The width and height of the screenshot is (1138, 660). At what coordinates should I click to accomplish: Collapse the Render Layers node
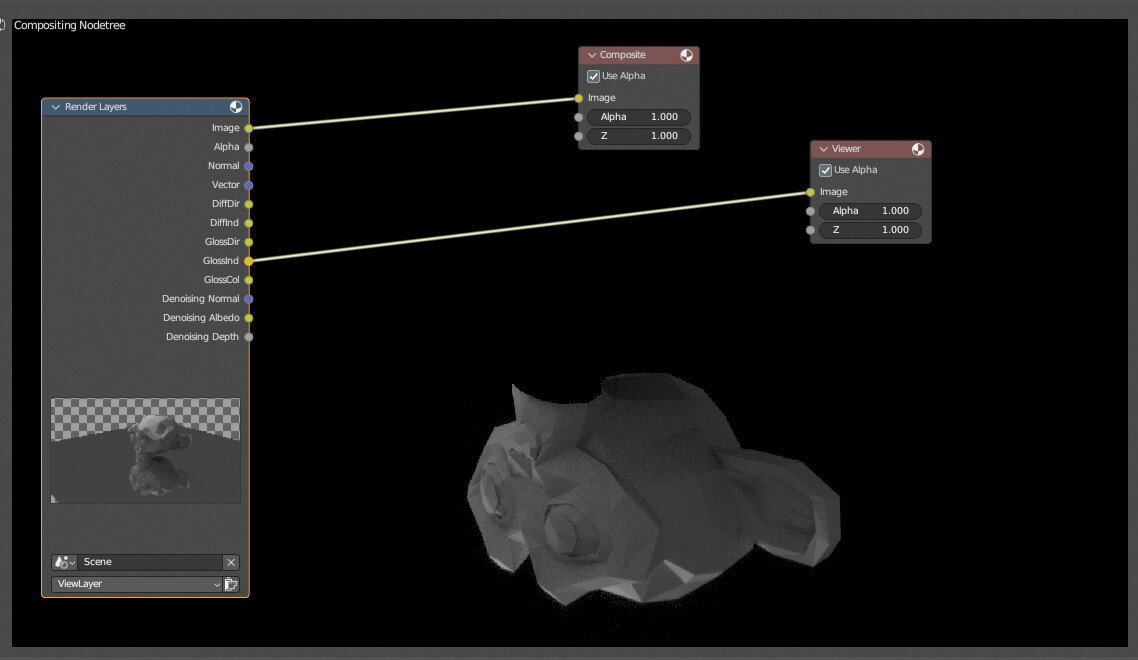pyautogui.click(x=56, y=107)
